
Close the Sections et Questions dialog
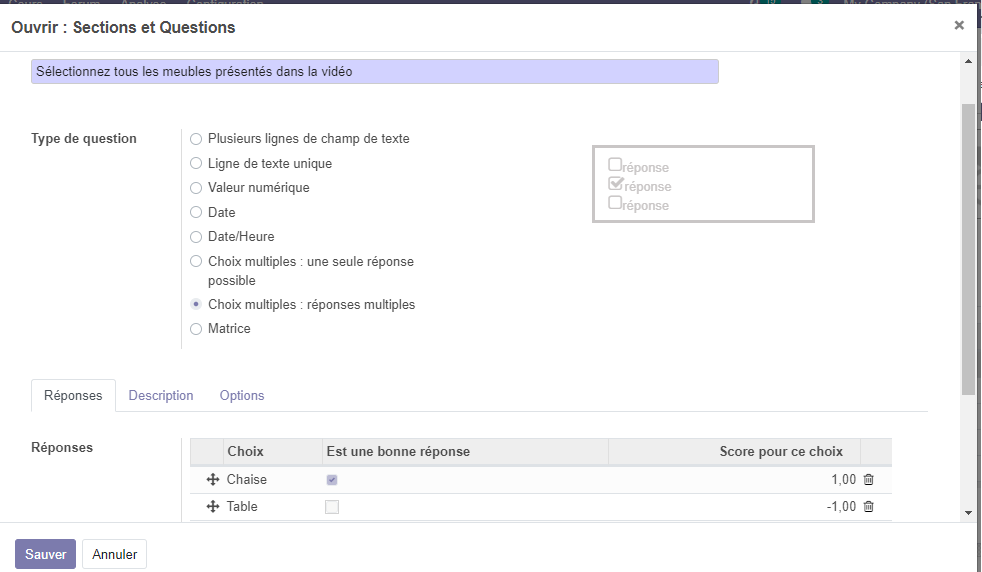[x=959, y=26]
